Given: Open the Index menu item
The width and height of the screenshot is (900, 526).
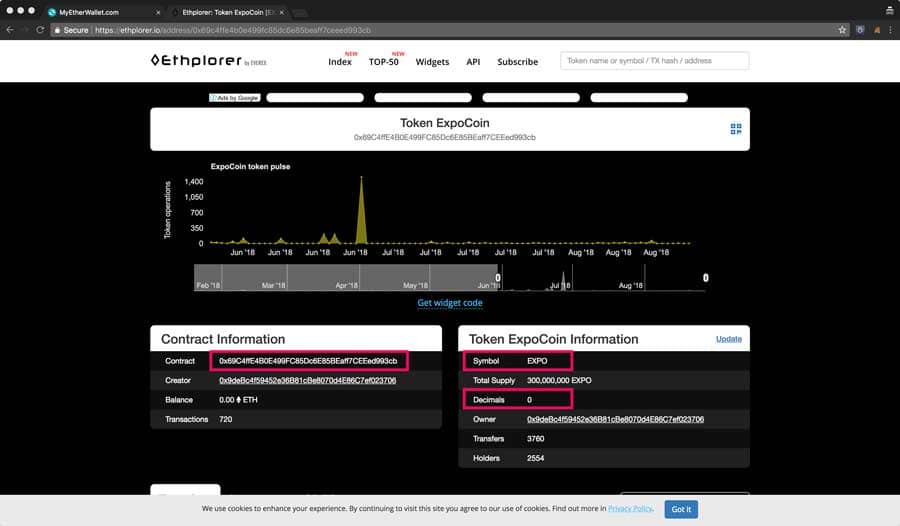Looking at the screenshot, I should pyautogui.click(x=340, y=61).
